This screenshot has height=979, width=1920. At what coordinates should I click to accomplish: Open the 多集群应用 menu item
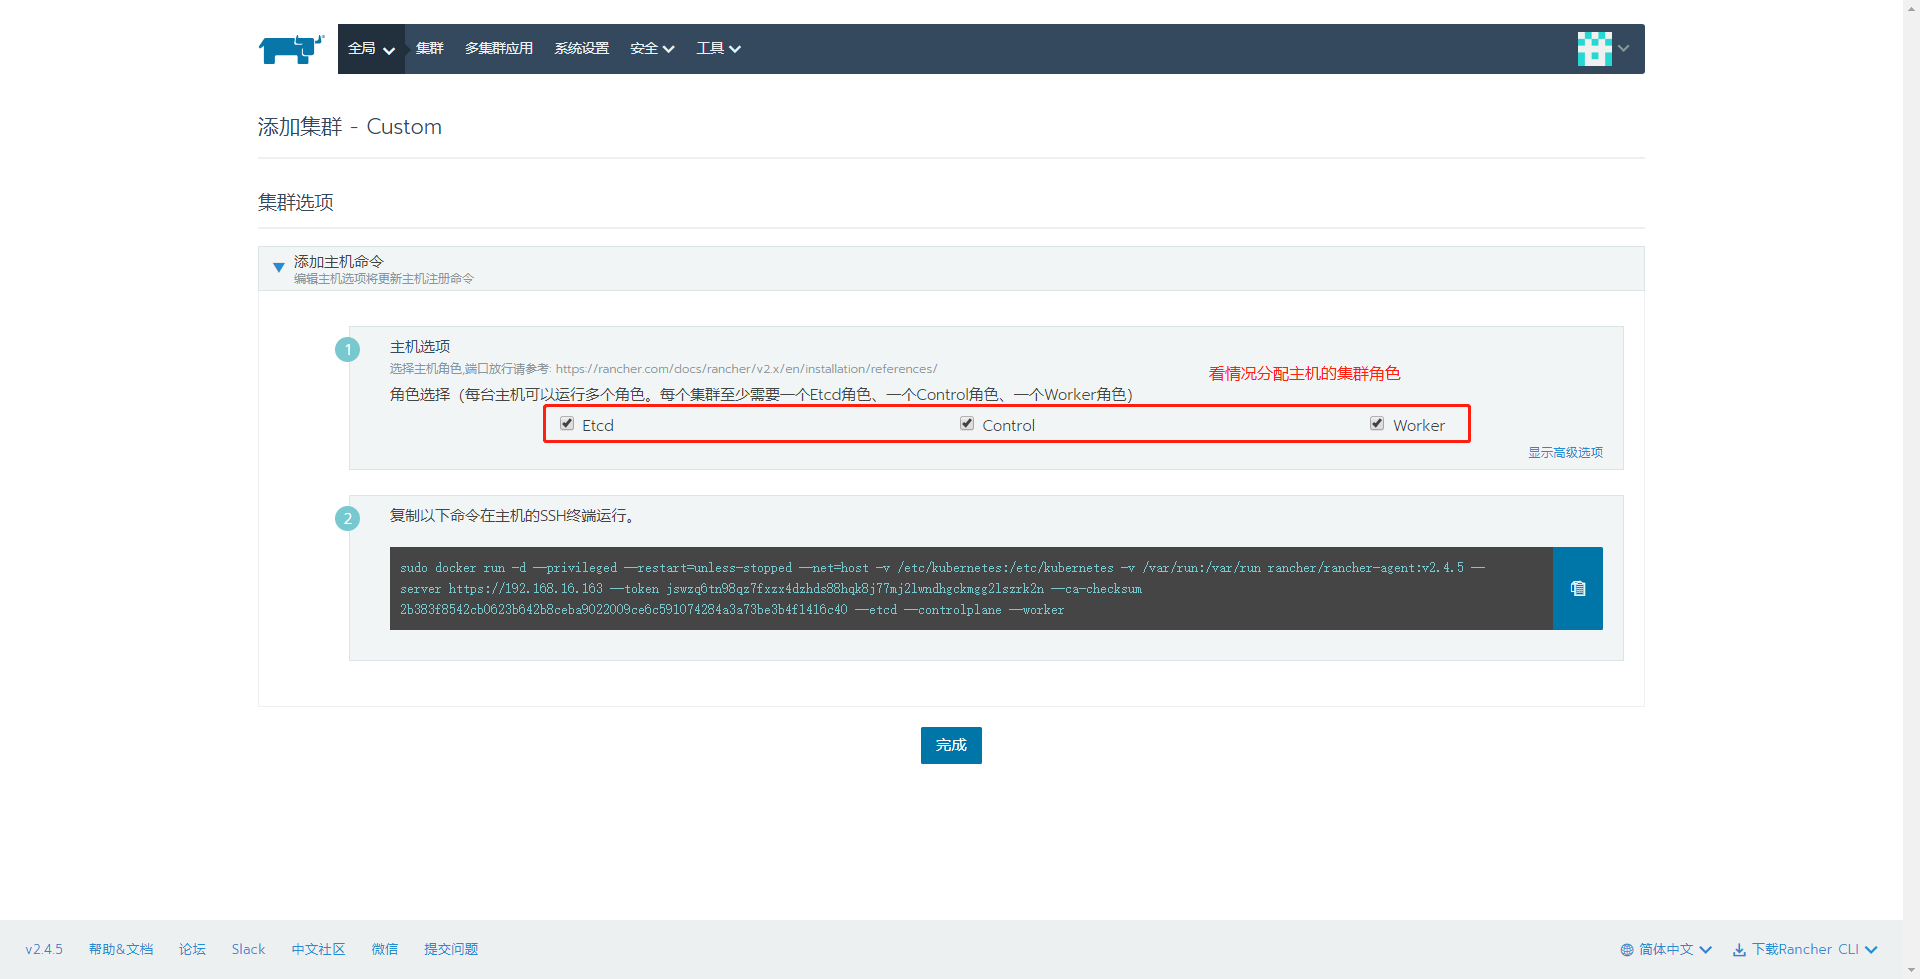(x=499, y=49)
